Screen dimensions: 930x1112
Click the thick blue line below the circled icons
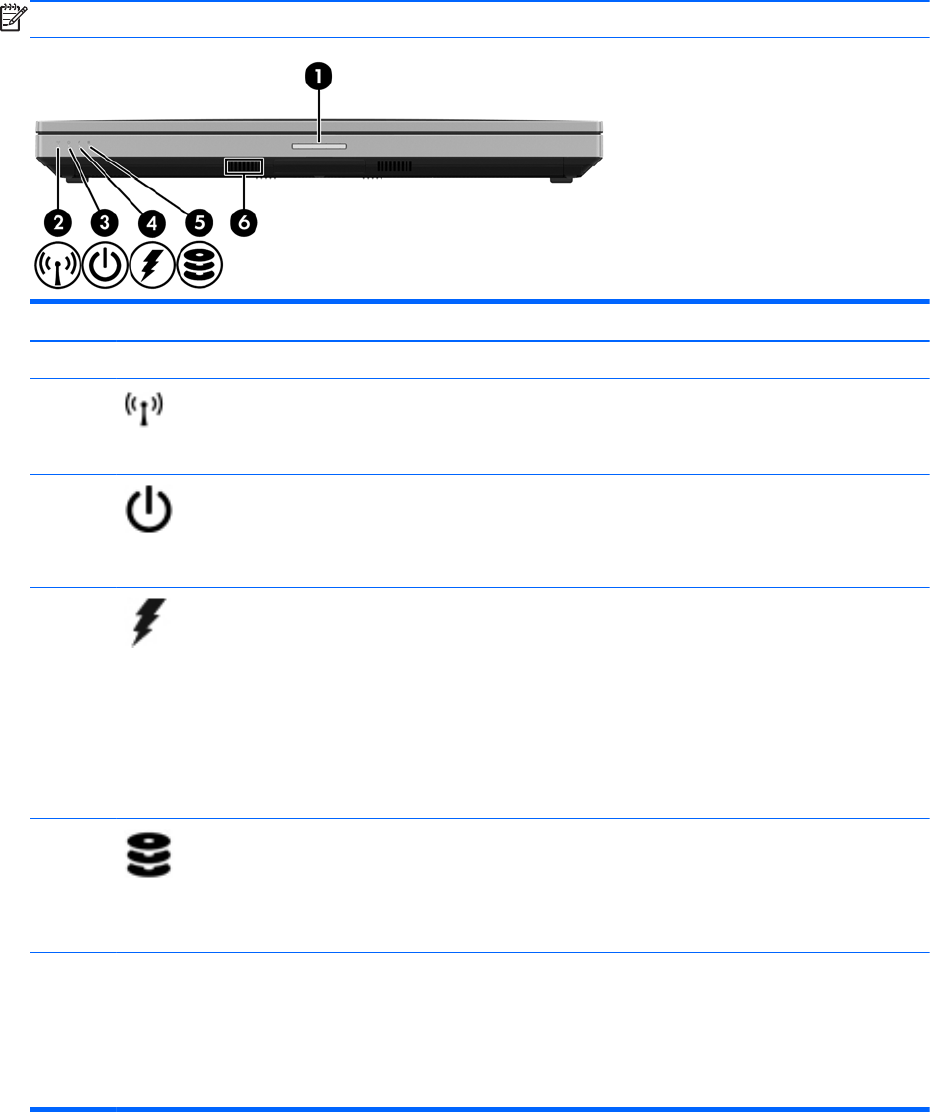pyautogui.click(x=480, y=301)
